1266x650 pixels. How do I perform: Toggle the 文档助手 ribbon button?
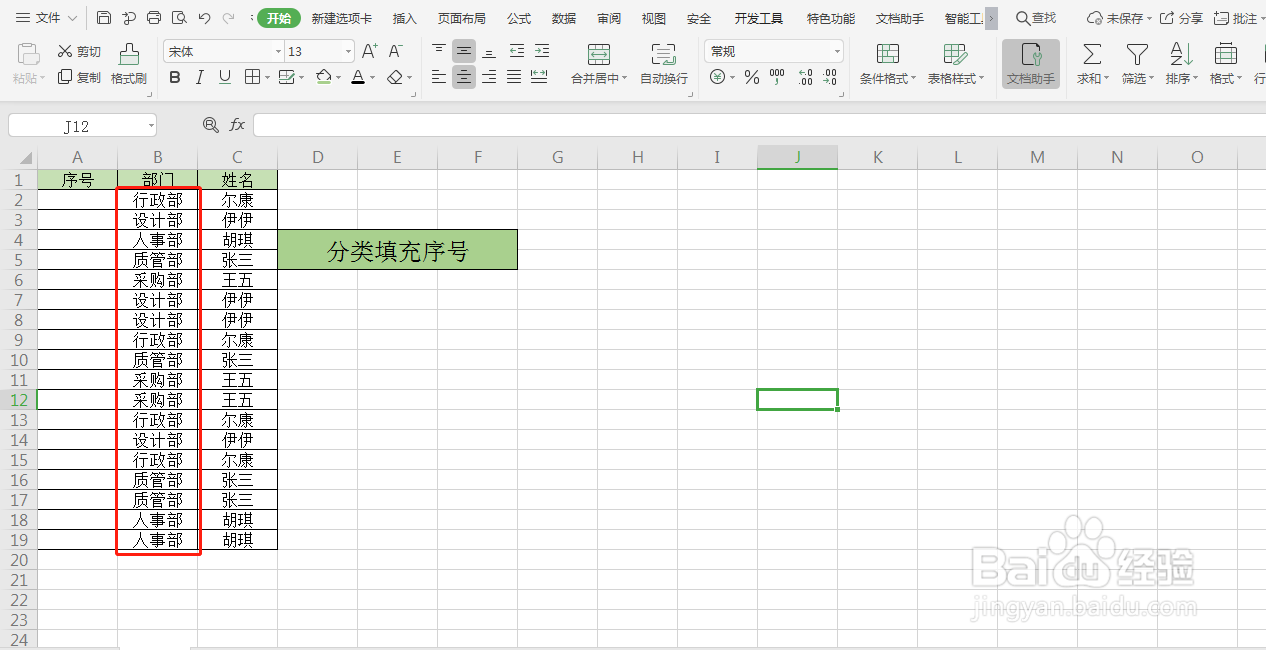1031,64
